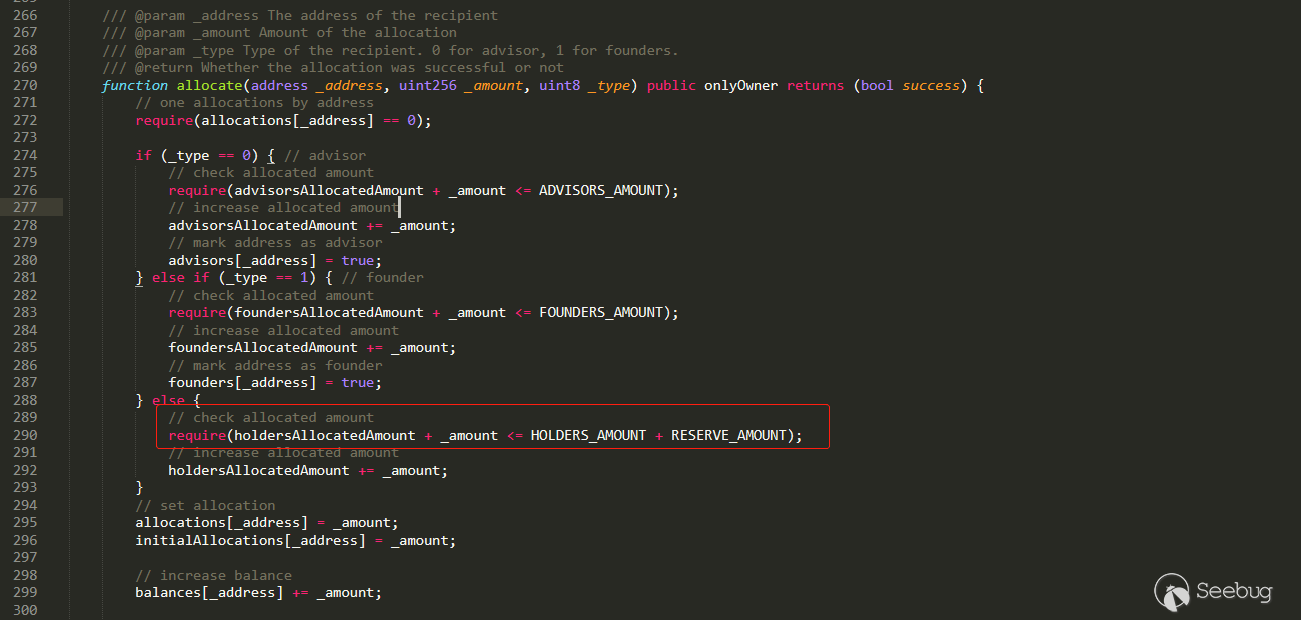Click the 'else' keyword on line 288

[x=168, y=401]
